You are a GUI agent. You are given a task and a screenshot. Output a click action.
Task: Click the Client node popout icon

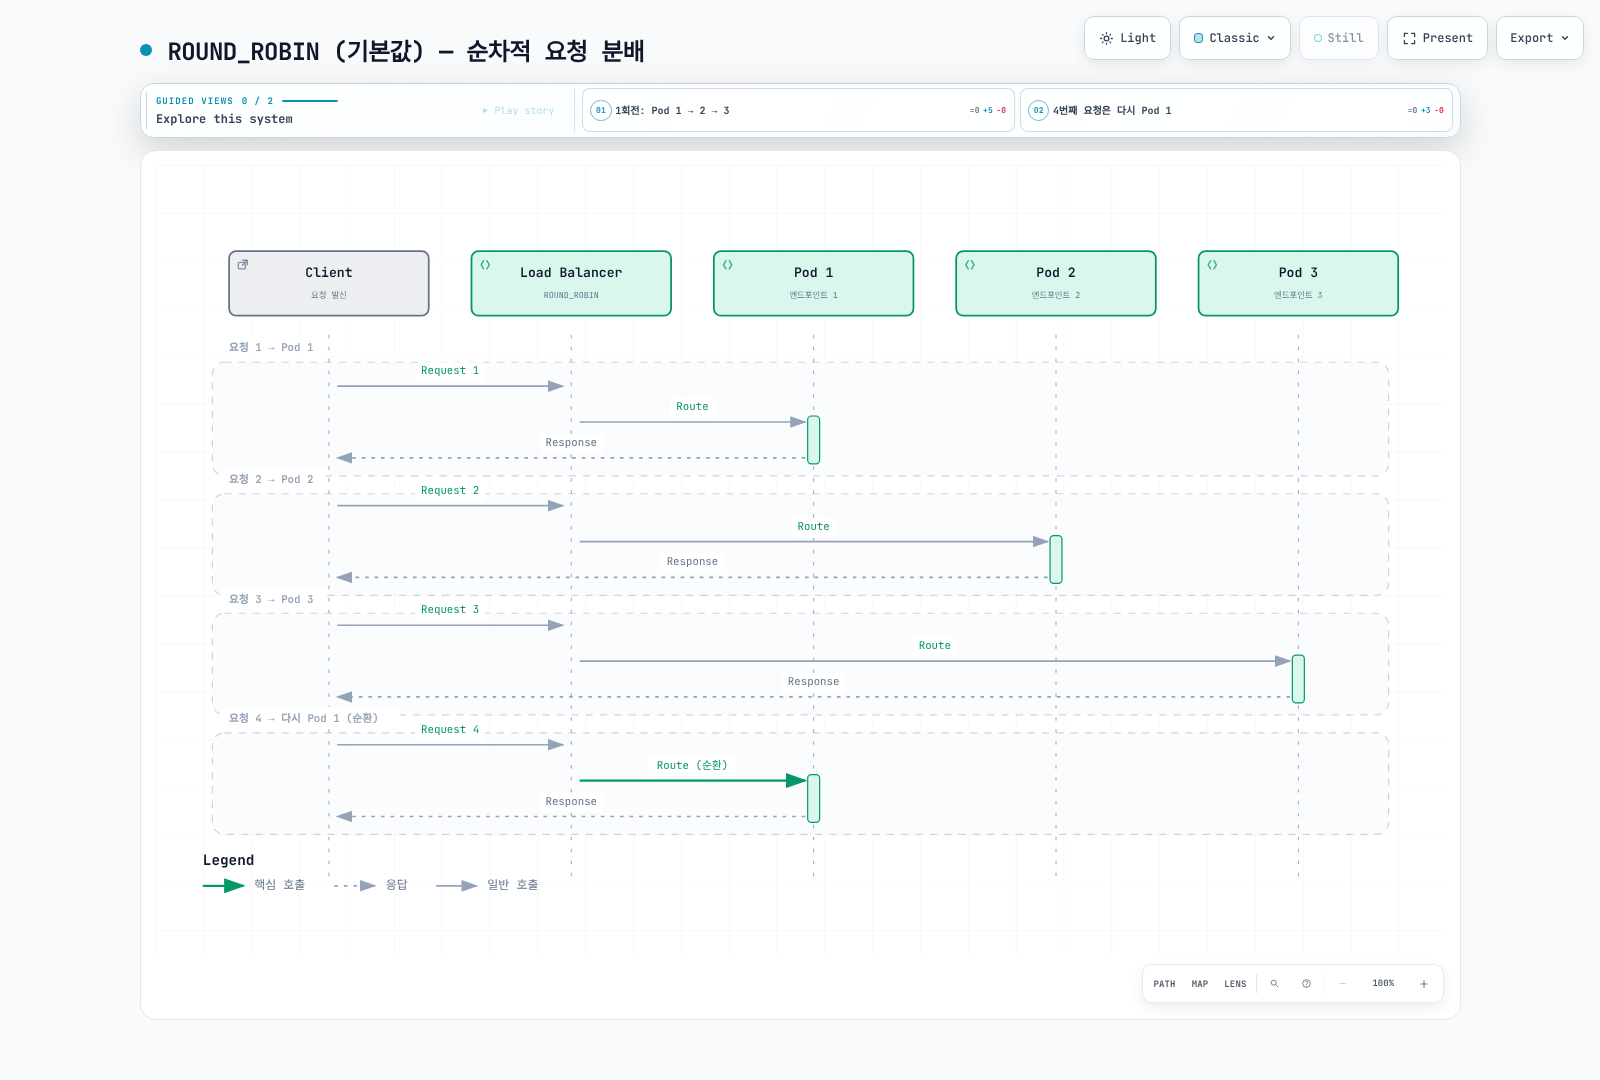(x=243, y=265)
